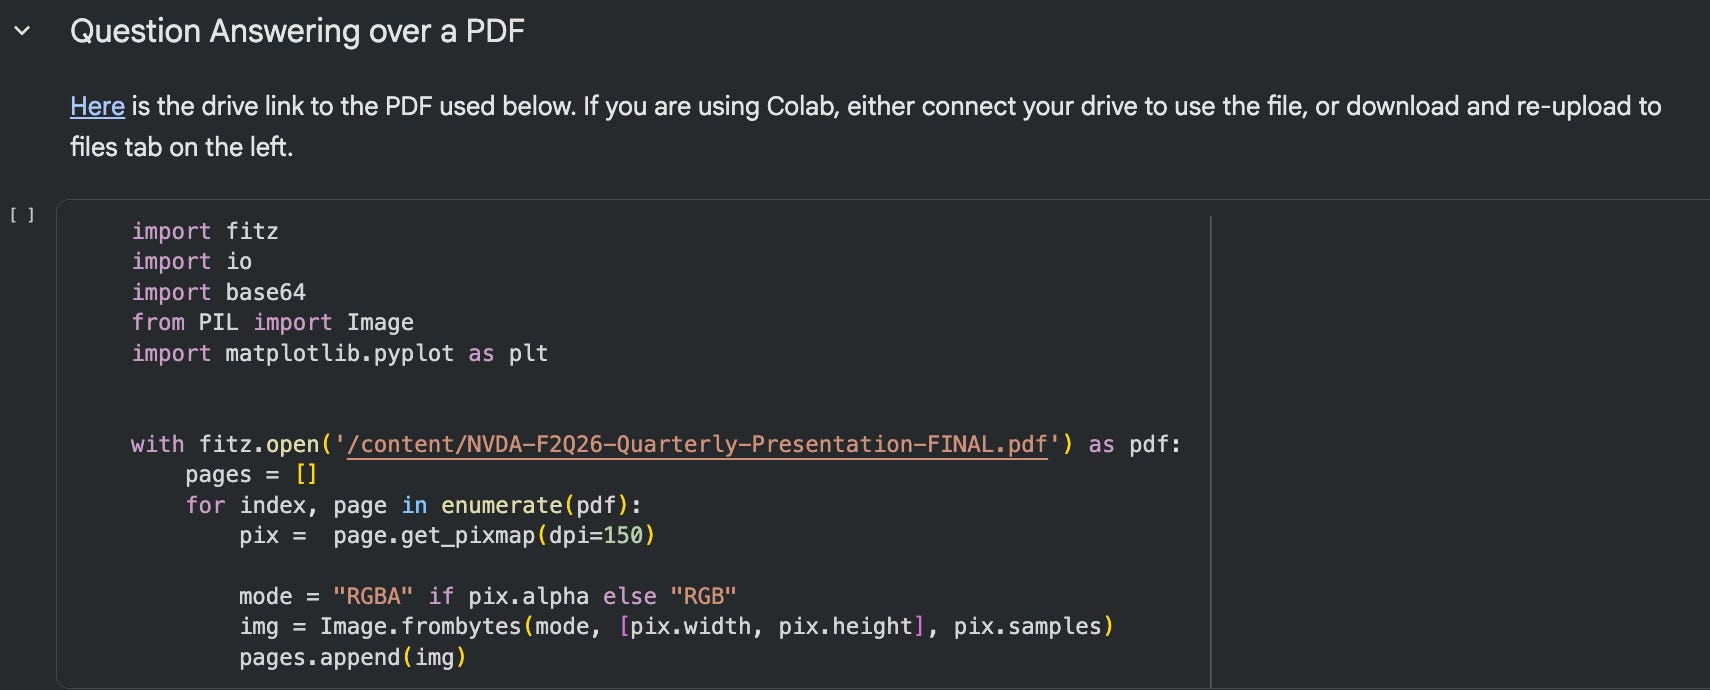Place cursor on the "import io" line
1710x690 pixels.
click(x=192, y=261)
